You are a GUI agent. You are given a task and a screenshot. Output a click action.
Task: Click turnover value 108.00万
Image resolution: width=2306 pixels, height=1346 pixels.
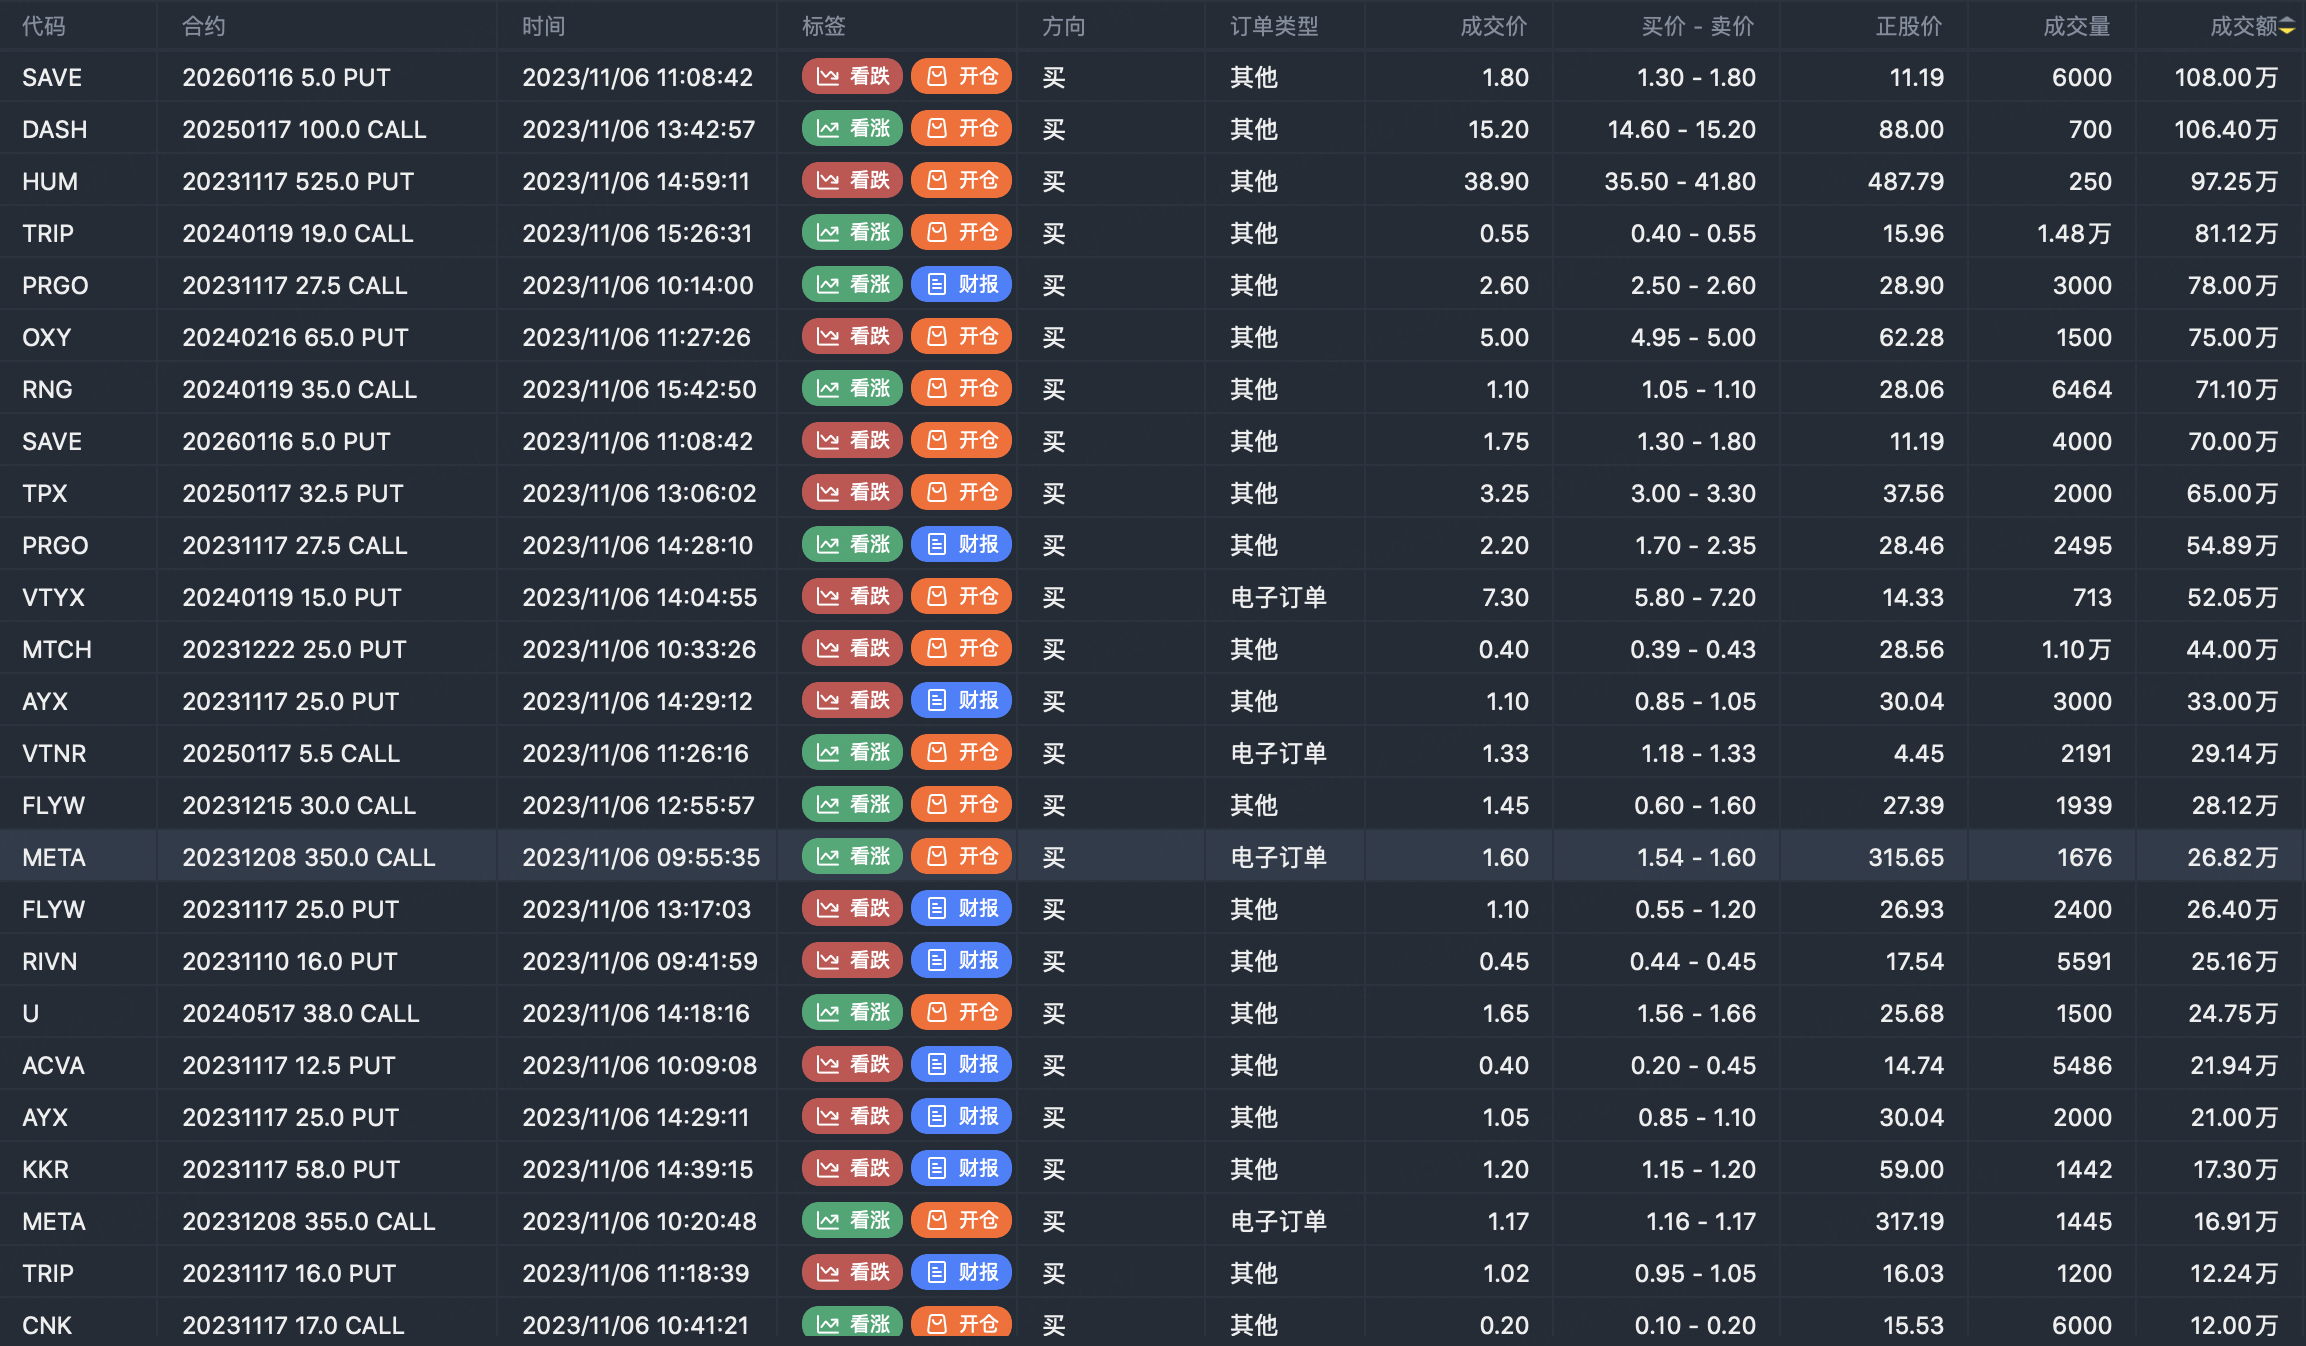tap(2226, 77)
